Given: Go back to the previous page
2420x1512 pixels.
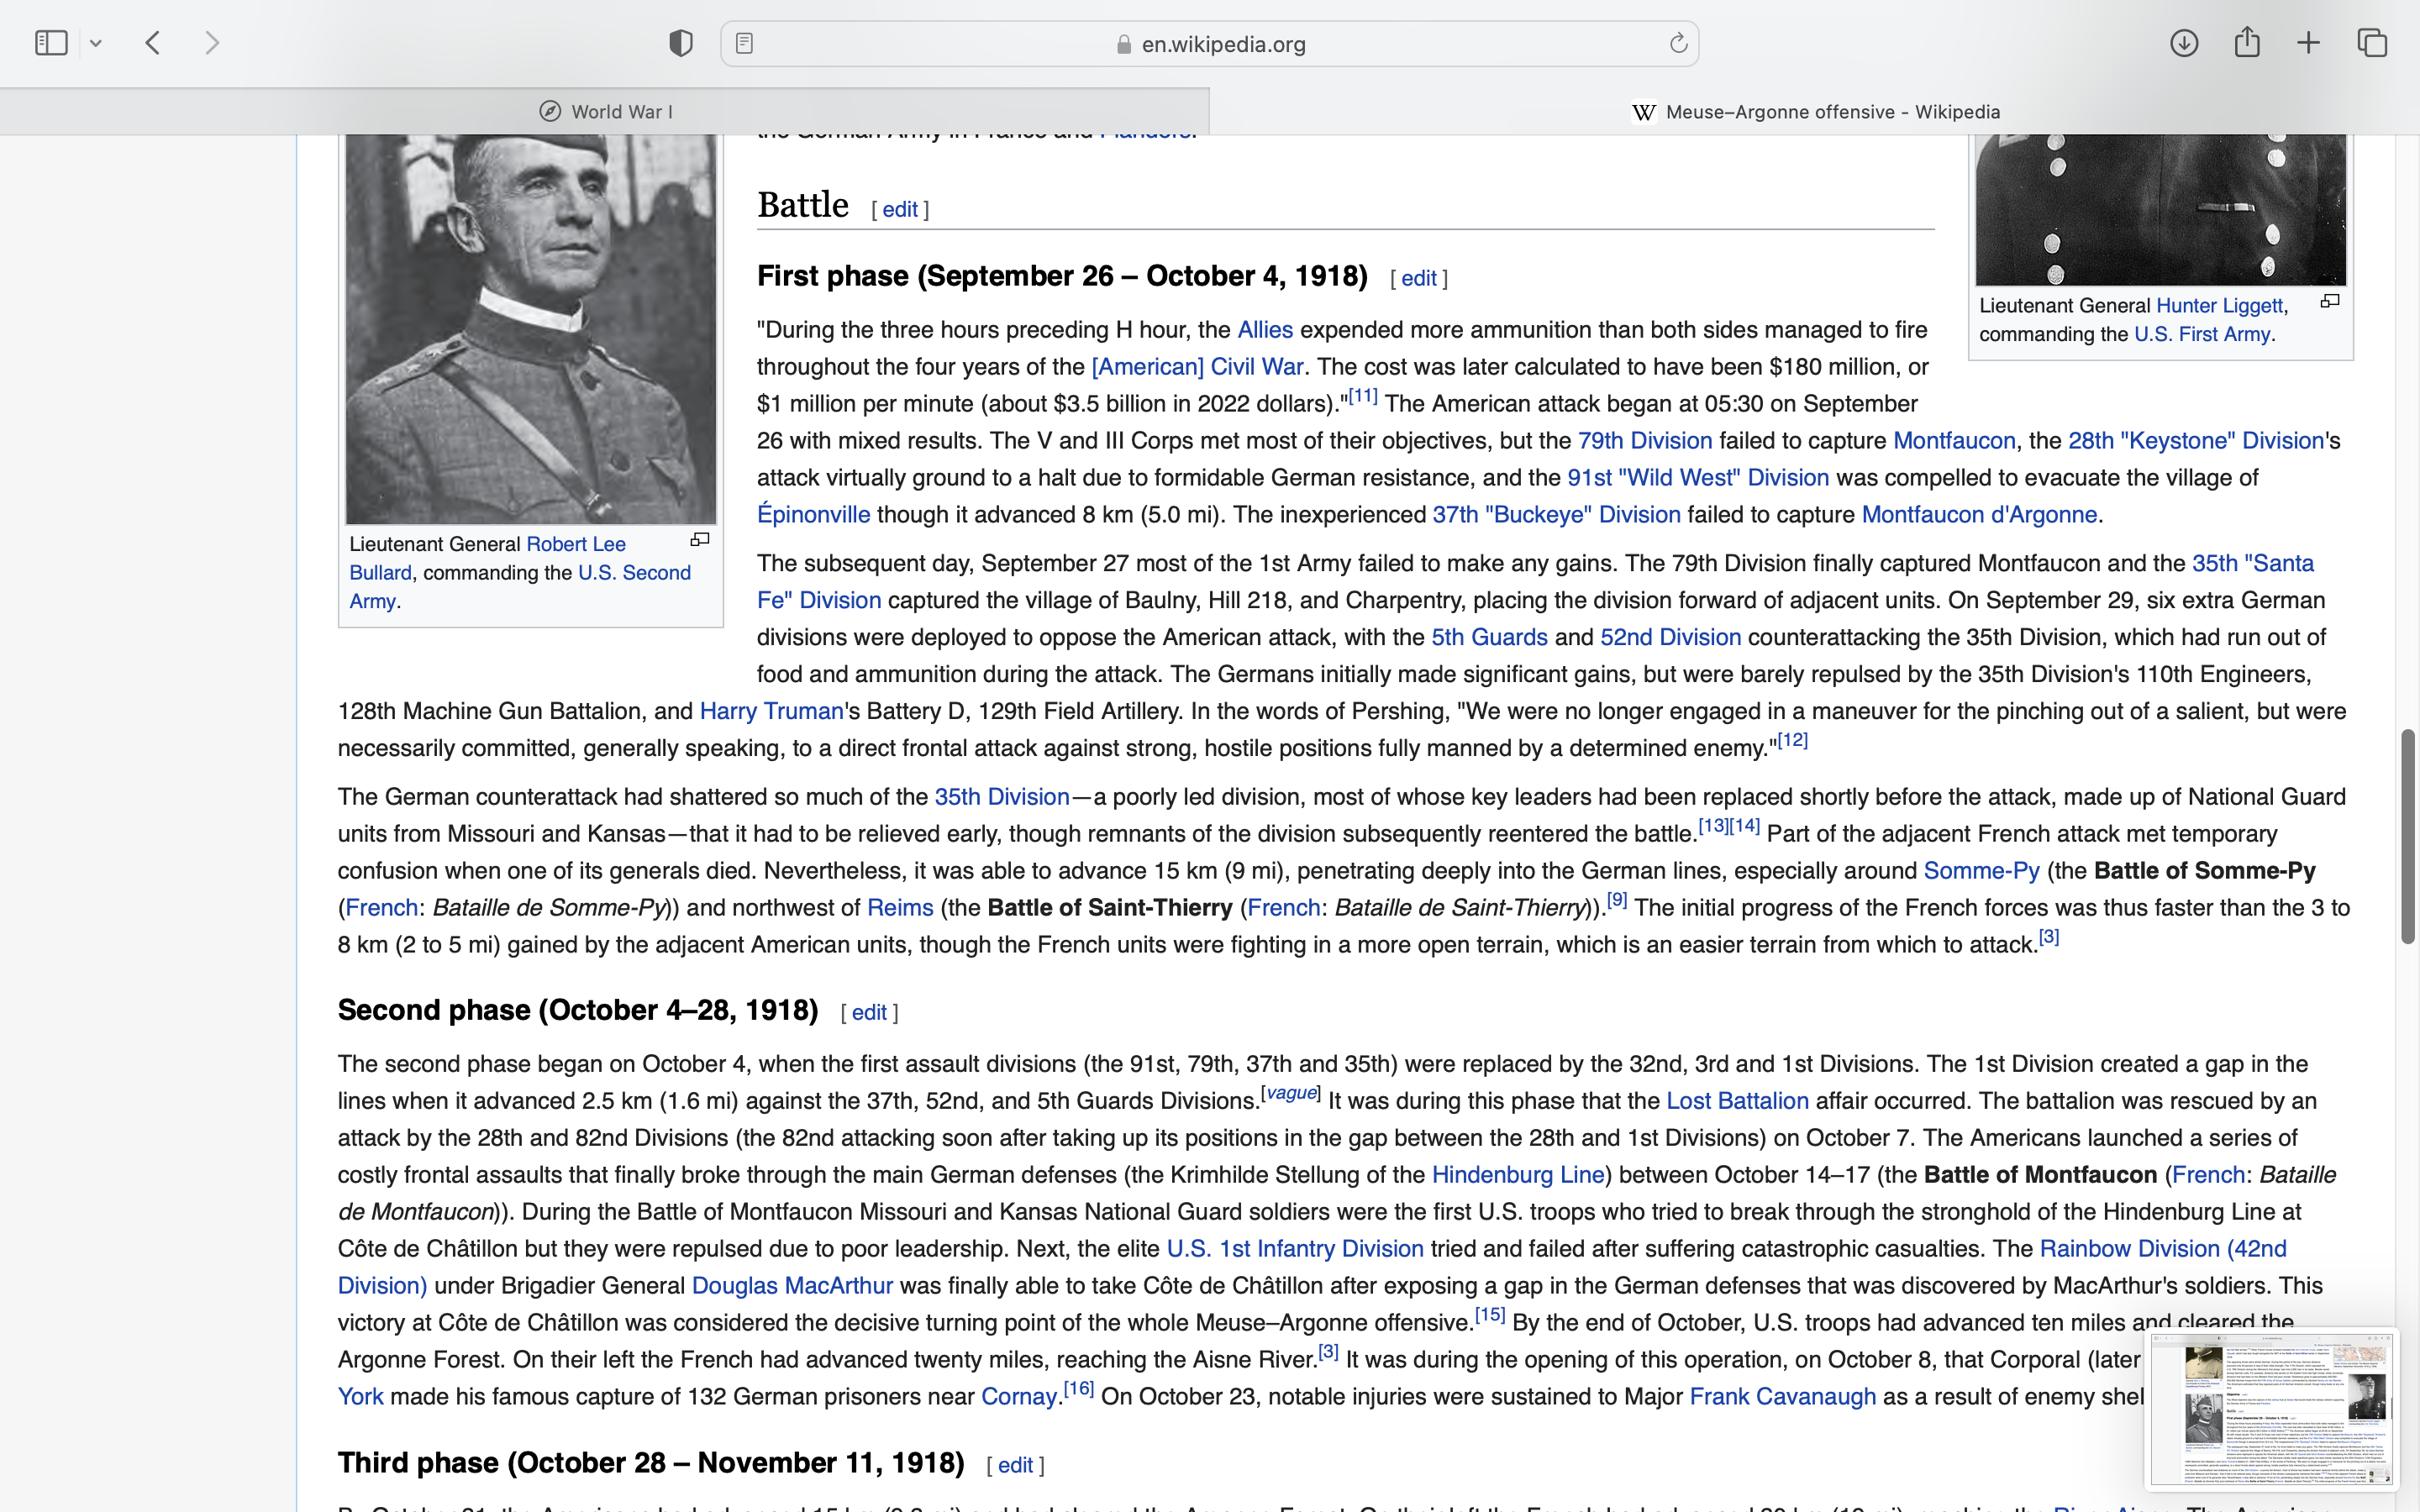Looking at the screenshot, I should pos(153,43).
